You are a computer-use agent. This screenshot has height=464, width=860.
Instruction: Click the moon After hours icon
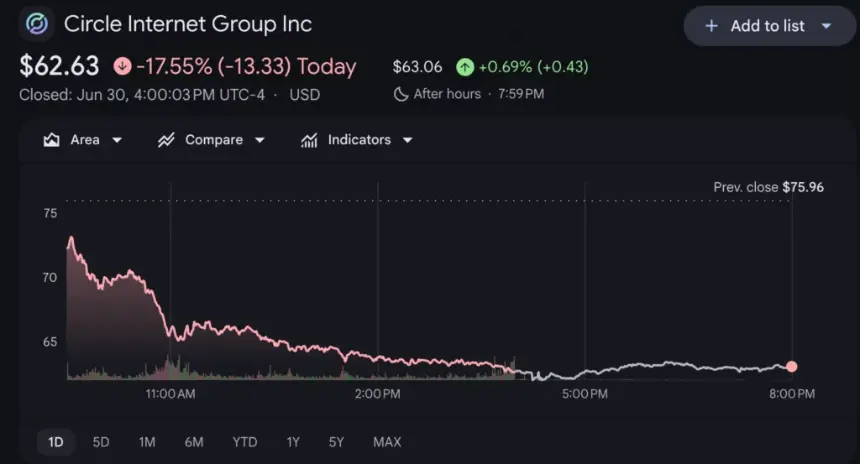401,94
